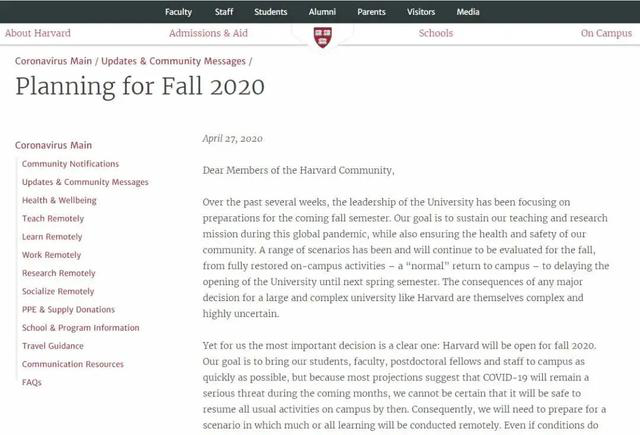Image resolution: width=640 pixels, height=435 pixels.
Task: Open PPE & Supply Donations sidebar link
Action: click(68, 310)
